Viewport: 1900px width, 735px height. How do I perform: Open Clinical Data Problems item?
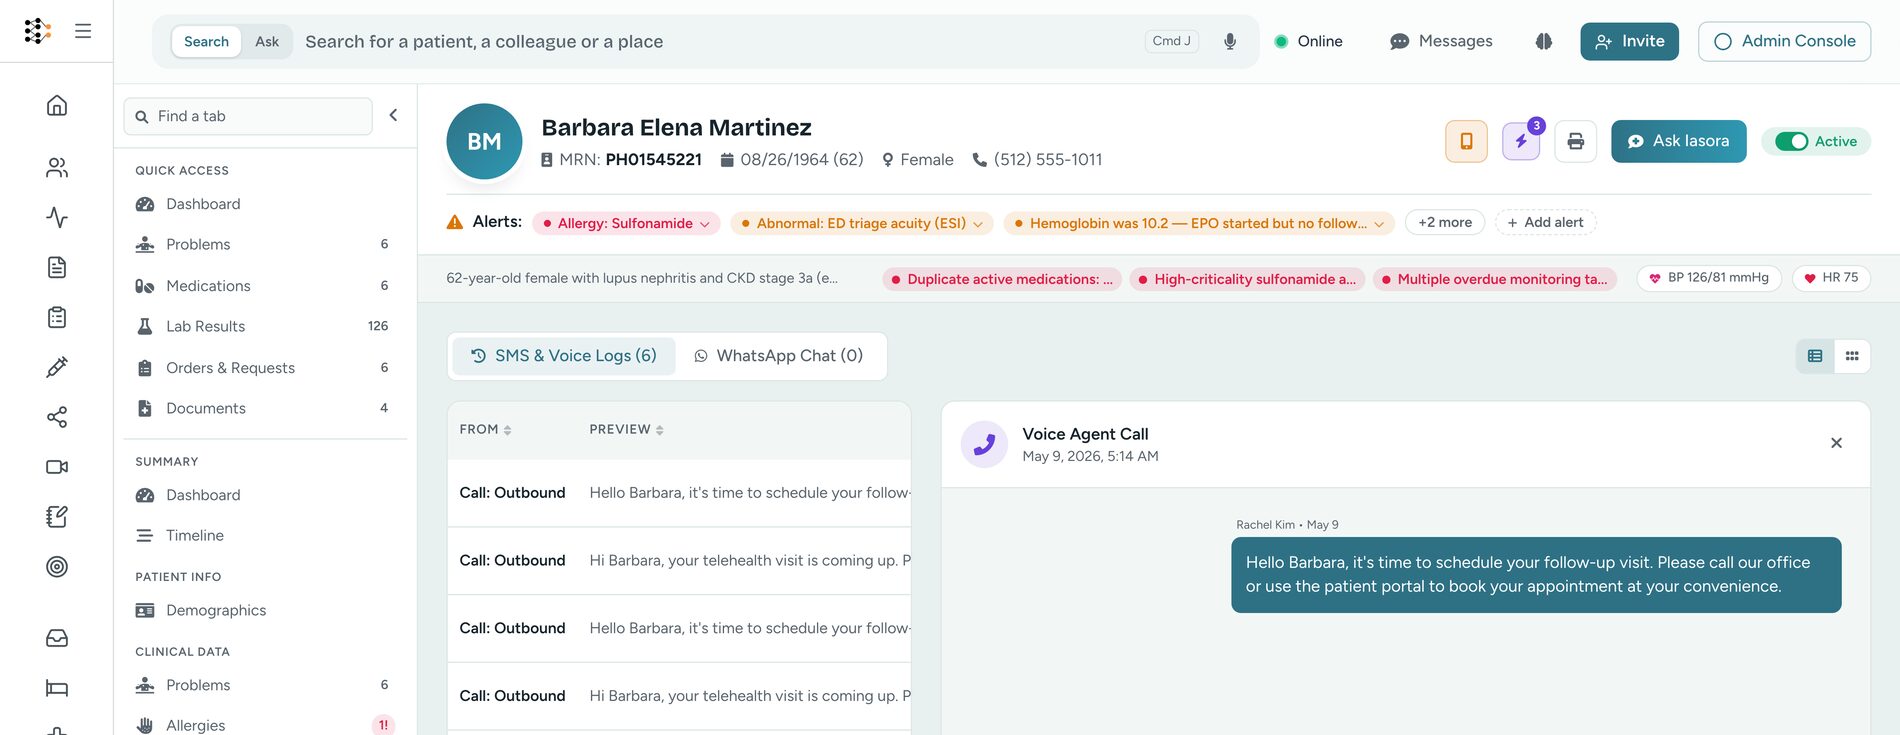click(x=265, y=685)
